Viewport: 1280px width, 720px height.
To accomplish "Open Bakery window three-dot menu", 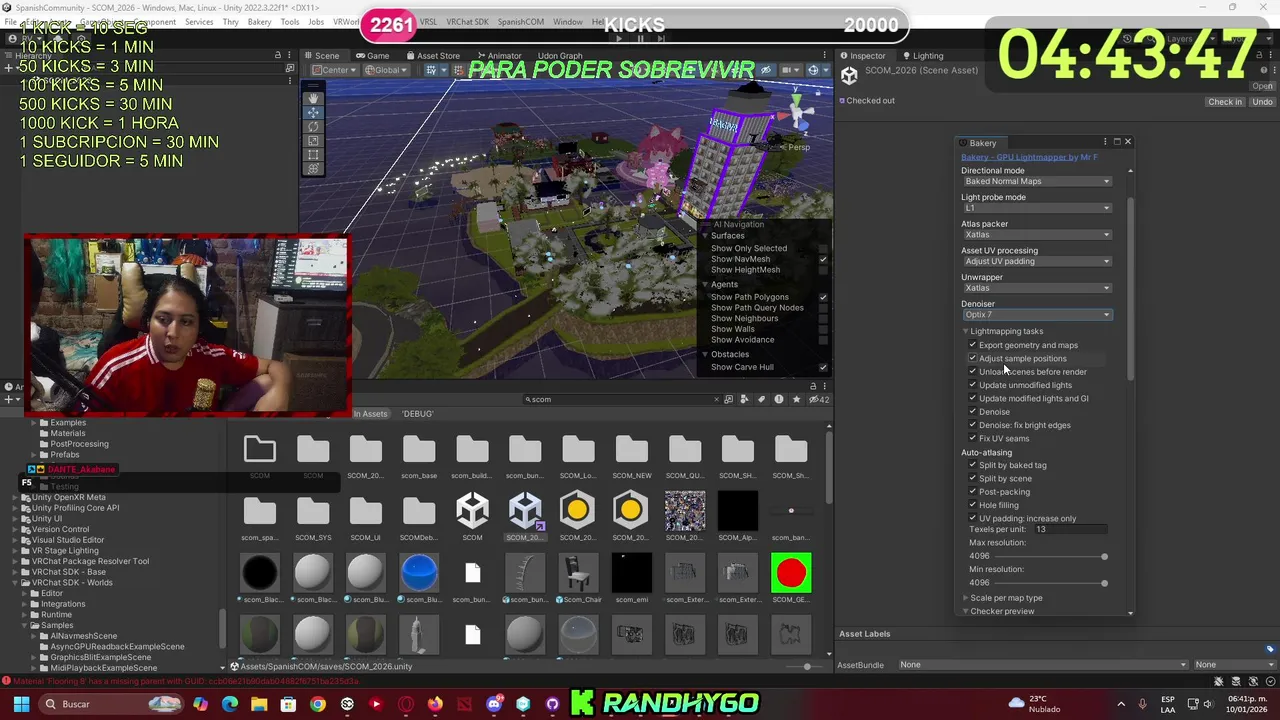I will 1105,142.
